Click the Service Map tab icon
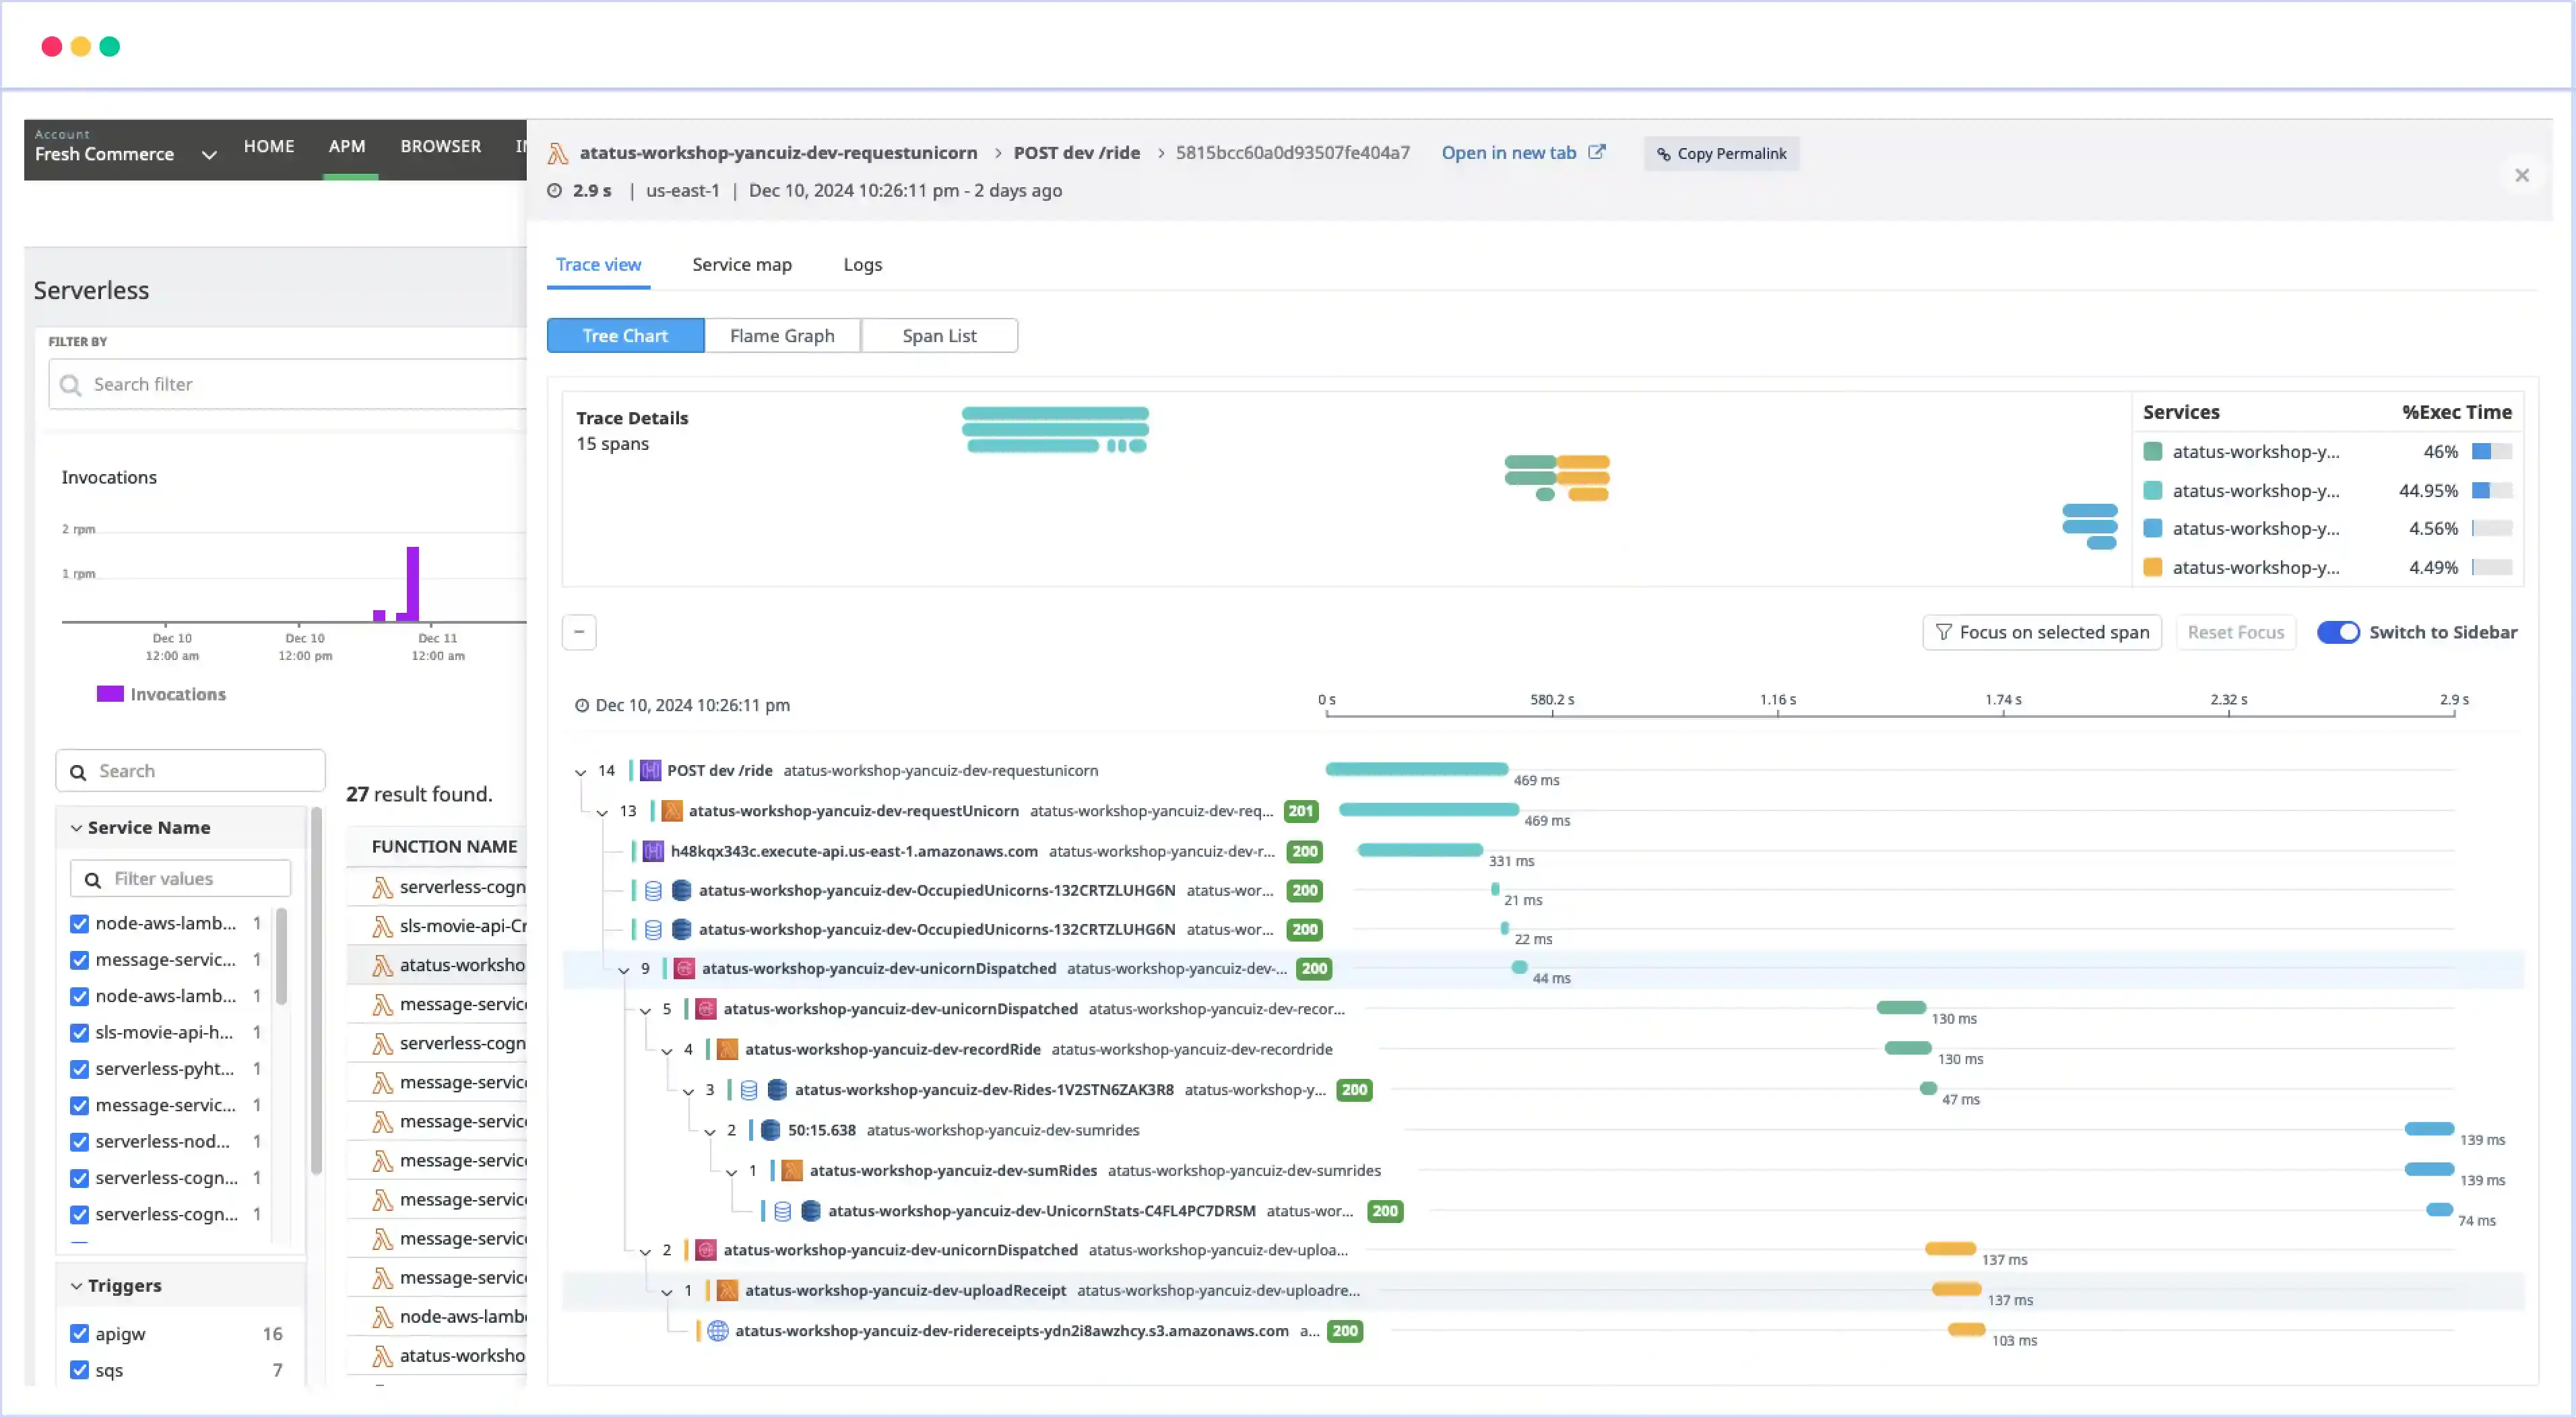The height and width of the screenshot is (1417, 2576). tap(742, 263)
